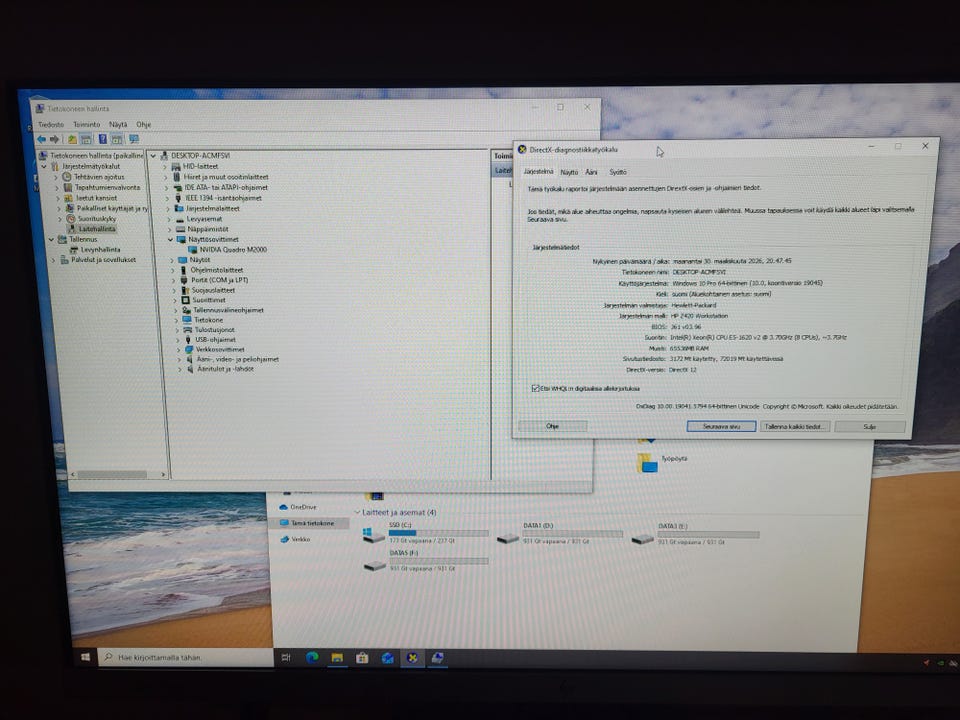Select the DATA3 (E:) drive

pyautogui.click(x=696, y=533)
